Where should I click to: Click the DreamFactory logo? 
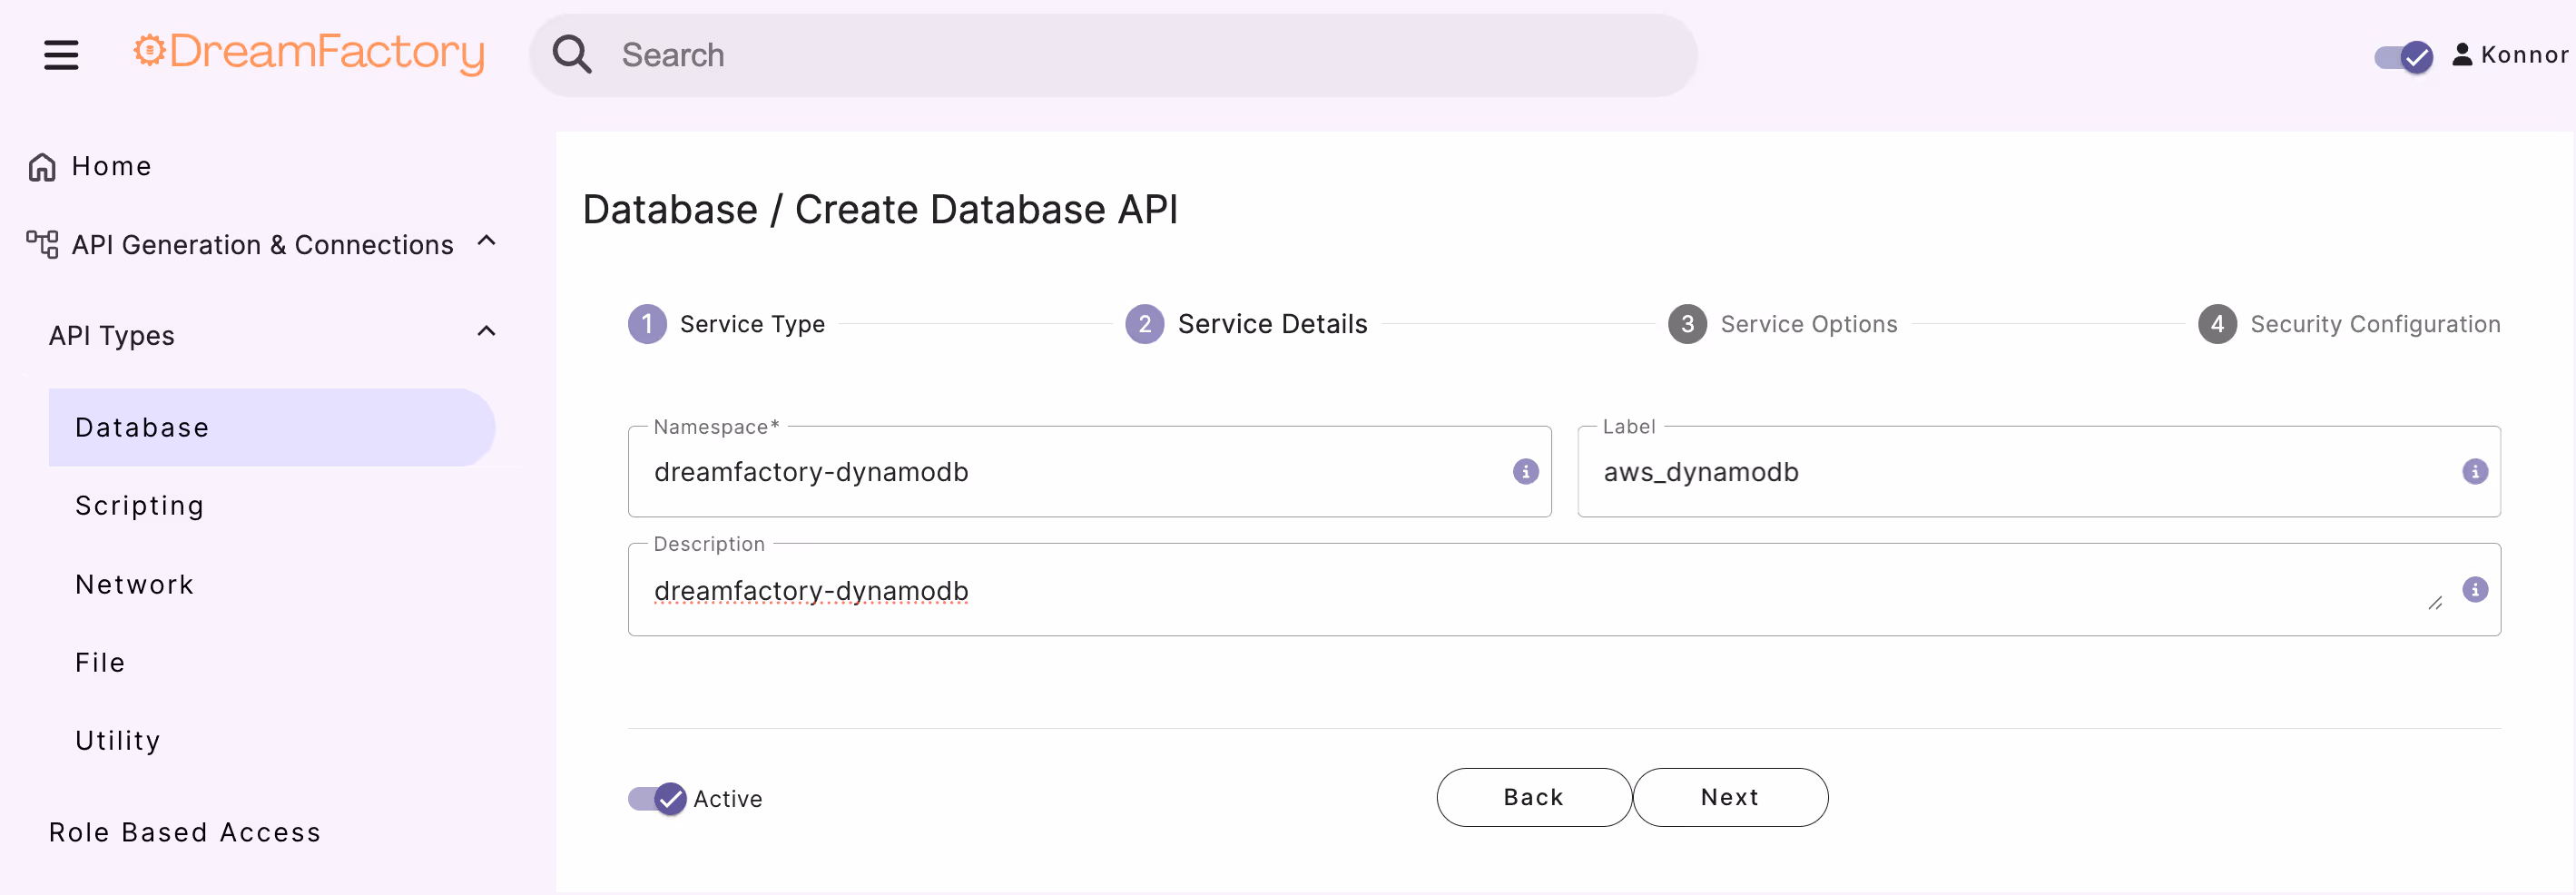(x=309, y=53)
